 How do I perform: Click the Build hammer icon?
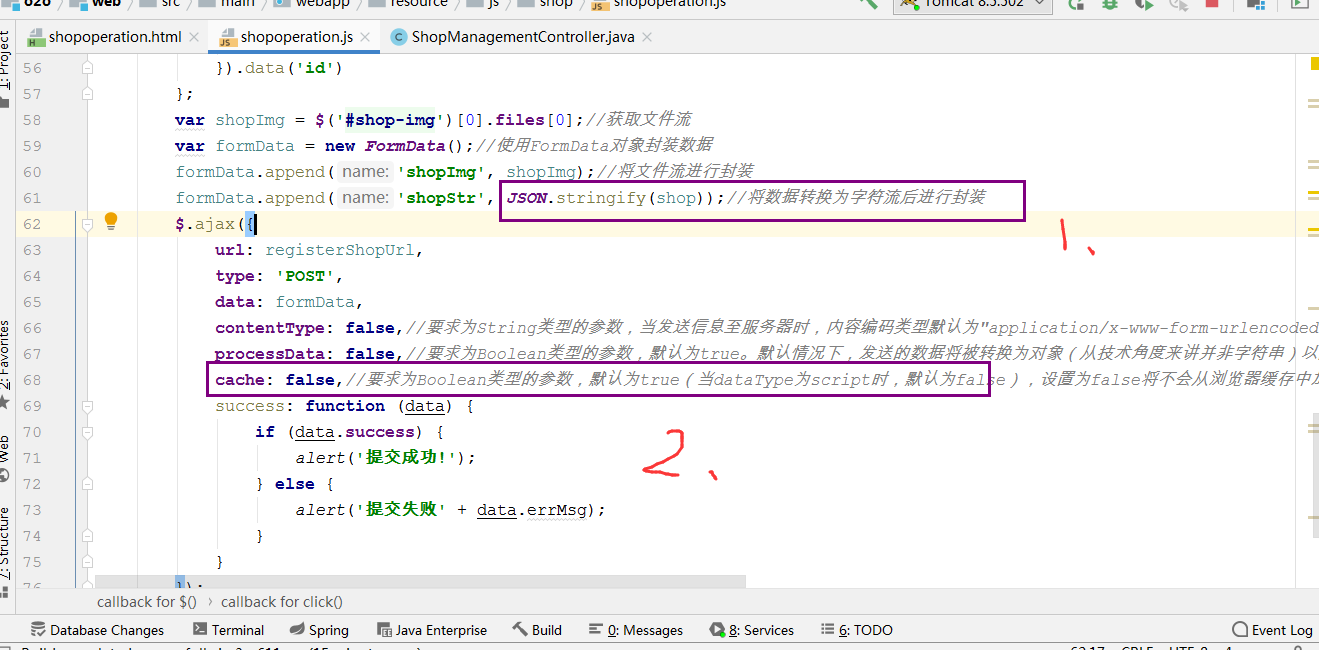pos(520,630)
